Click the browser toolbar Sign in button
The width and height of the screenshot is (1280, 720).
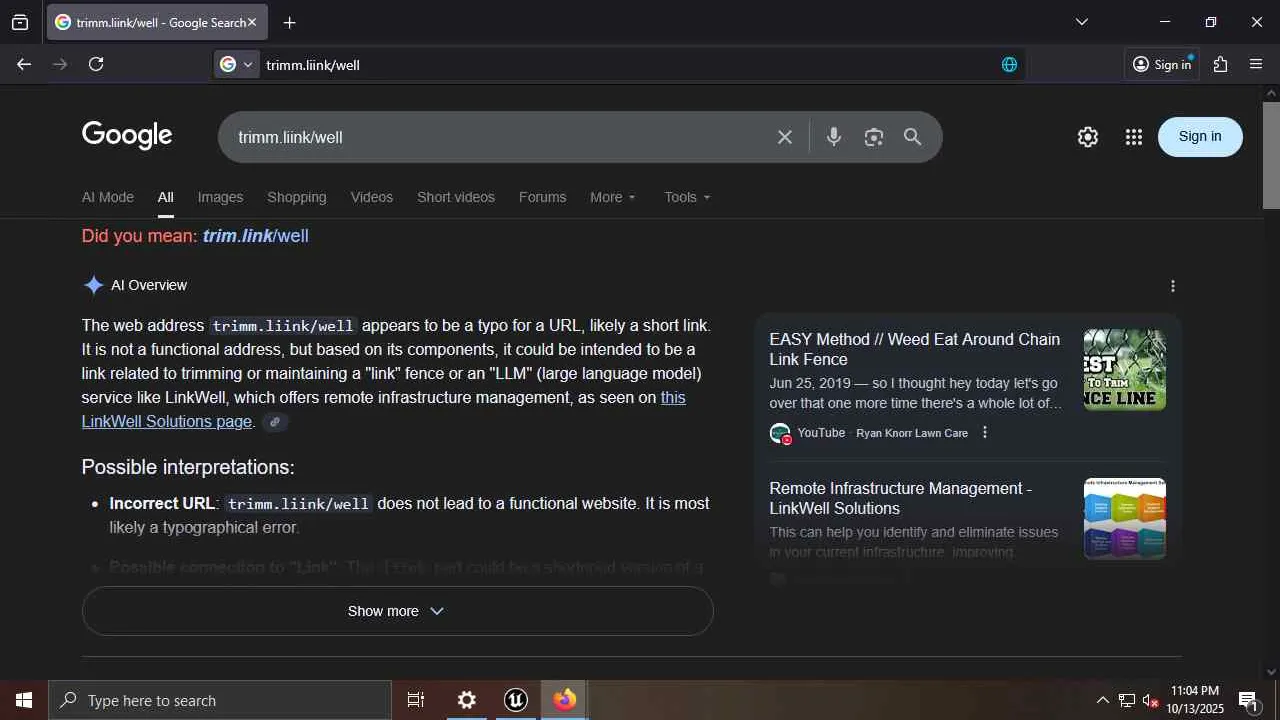[1162, 64]
